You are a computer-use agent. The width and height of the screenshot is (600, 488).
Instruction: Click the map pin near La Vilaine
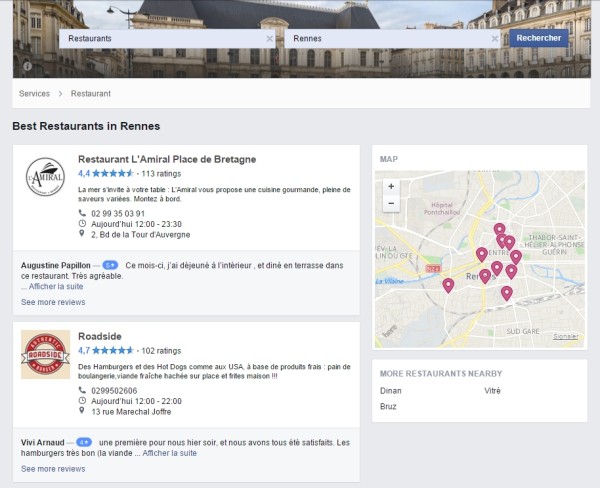tap(448, 286)
